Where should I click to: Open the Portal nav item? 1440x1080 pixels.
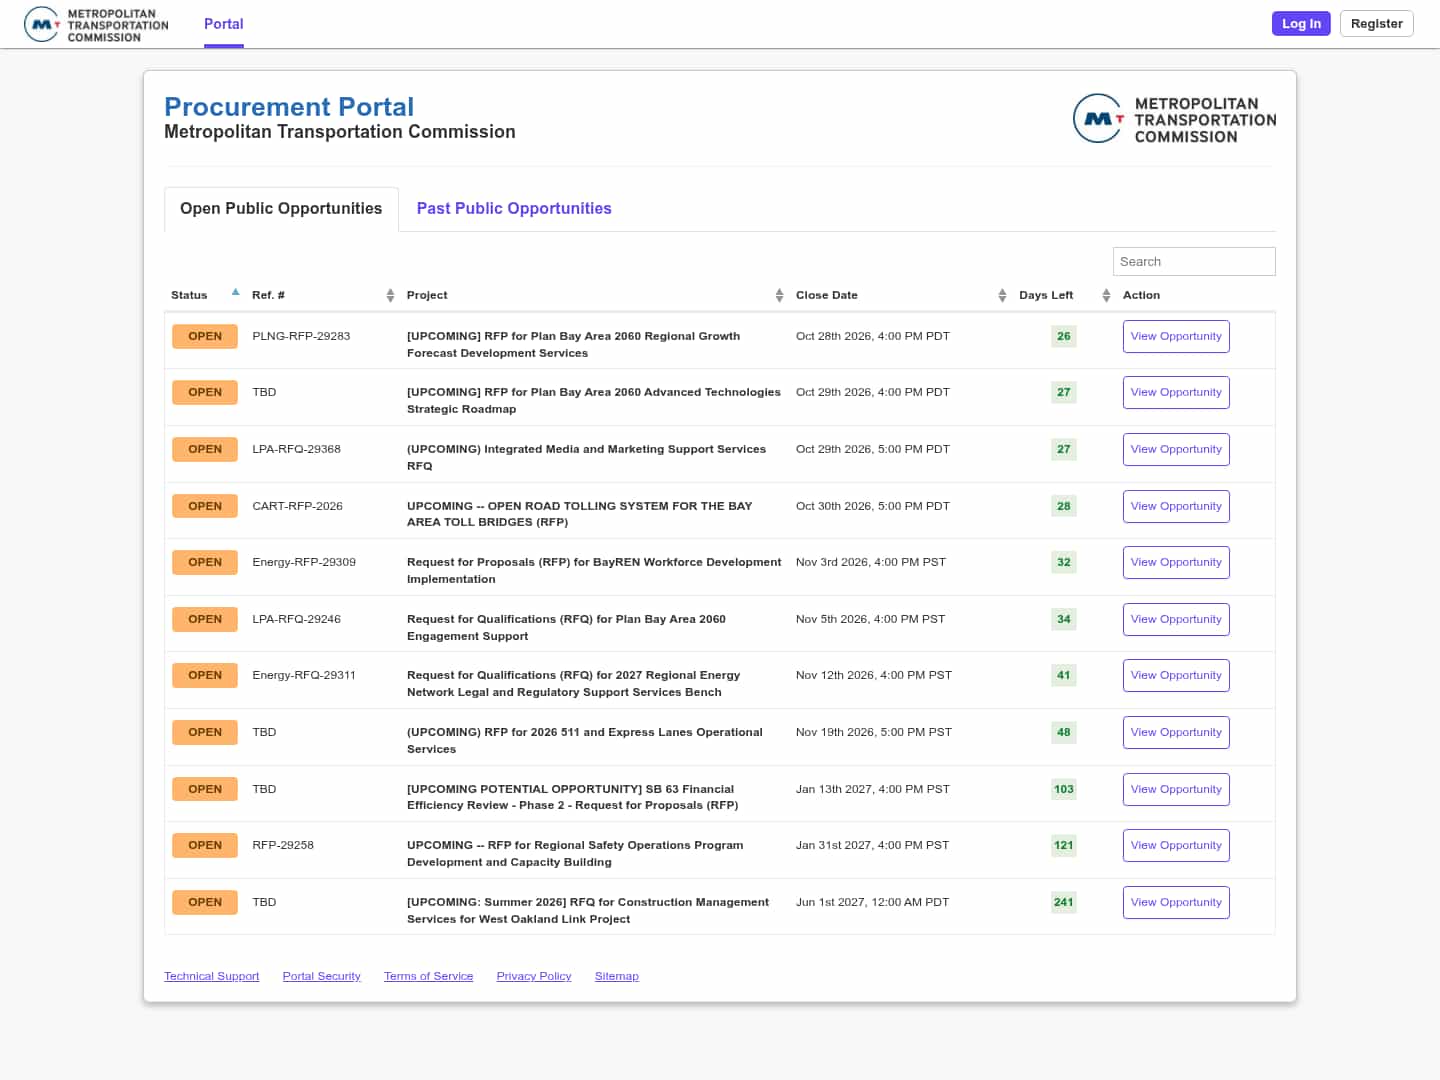(x=224, y=24)
